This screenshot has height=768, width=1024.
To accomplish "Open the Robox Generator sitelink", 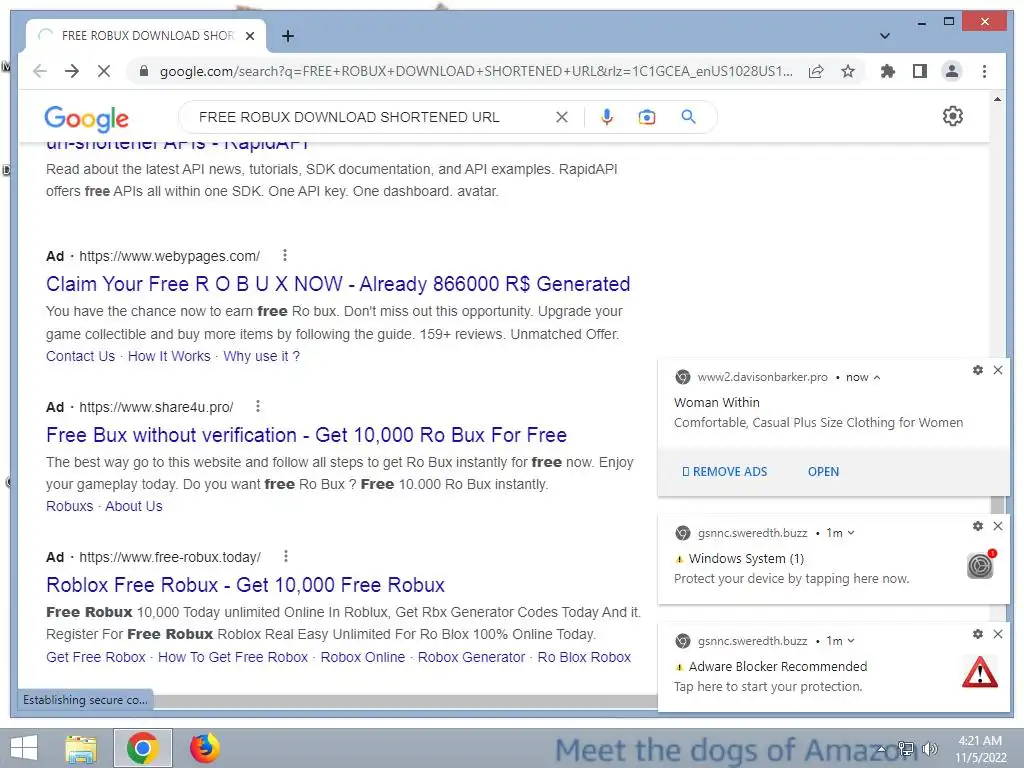I will [471, 657].
